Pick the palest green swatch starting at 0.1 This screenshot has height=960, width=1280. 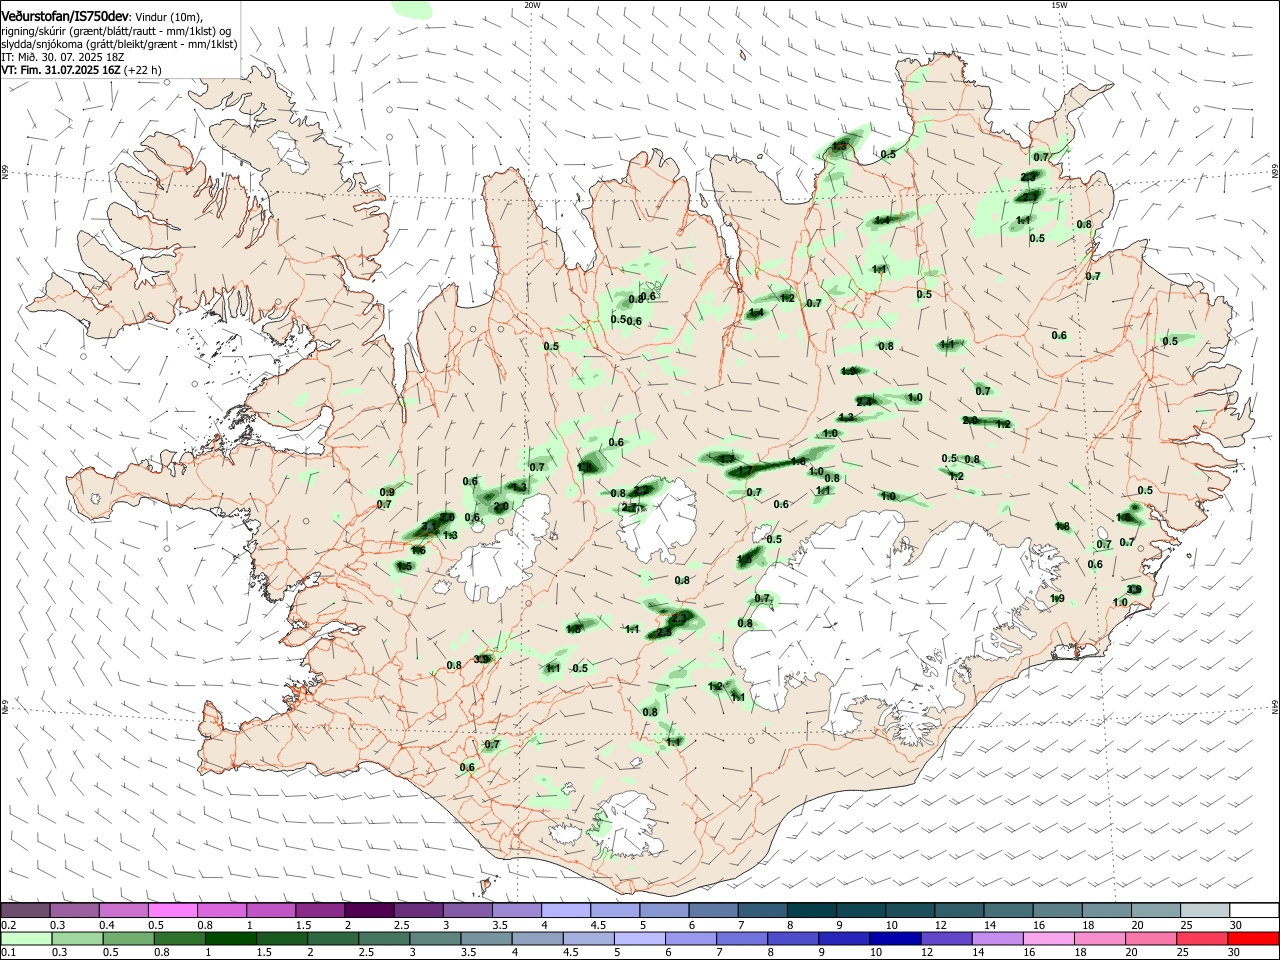[x=25, y=938]
